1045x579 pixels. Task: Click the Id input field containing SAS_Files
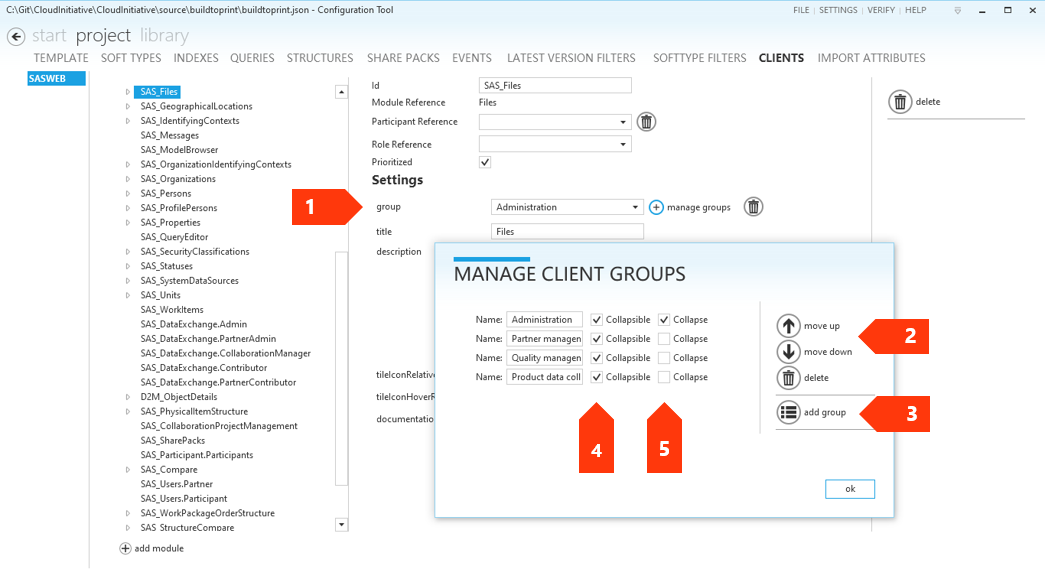pos(555,85)
